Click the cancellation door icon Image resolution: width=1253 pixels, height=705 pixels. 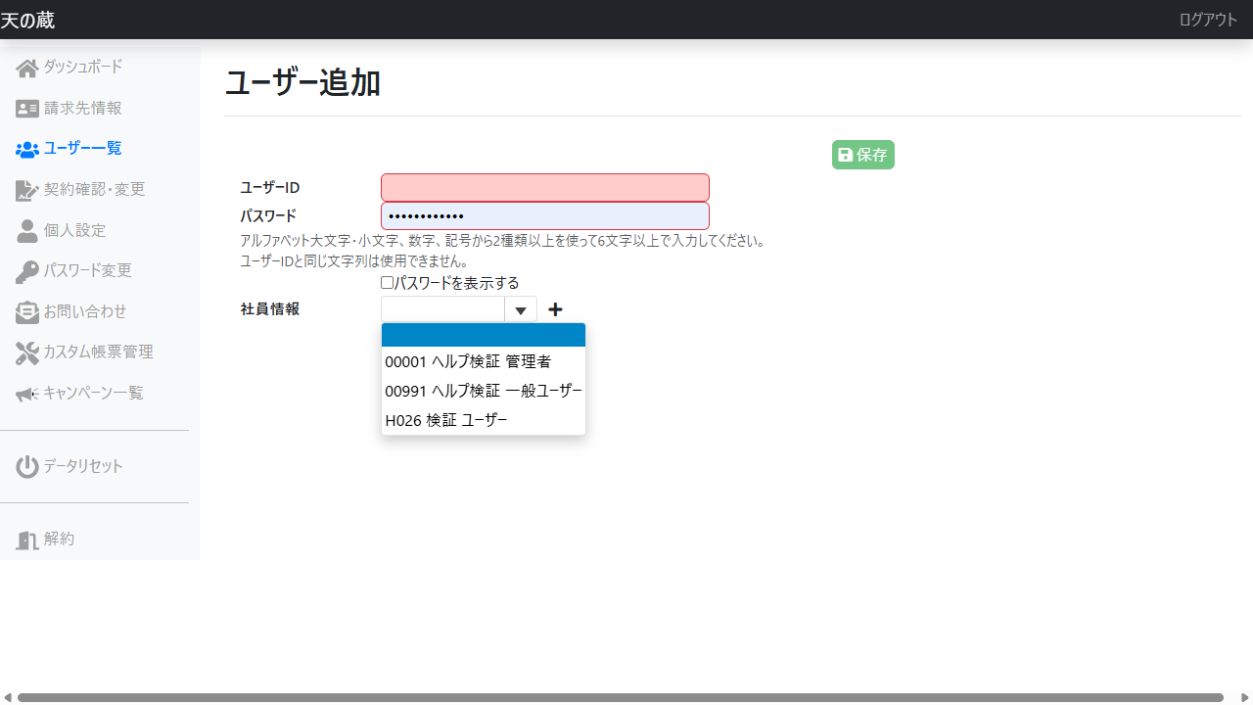coord(27,540)
